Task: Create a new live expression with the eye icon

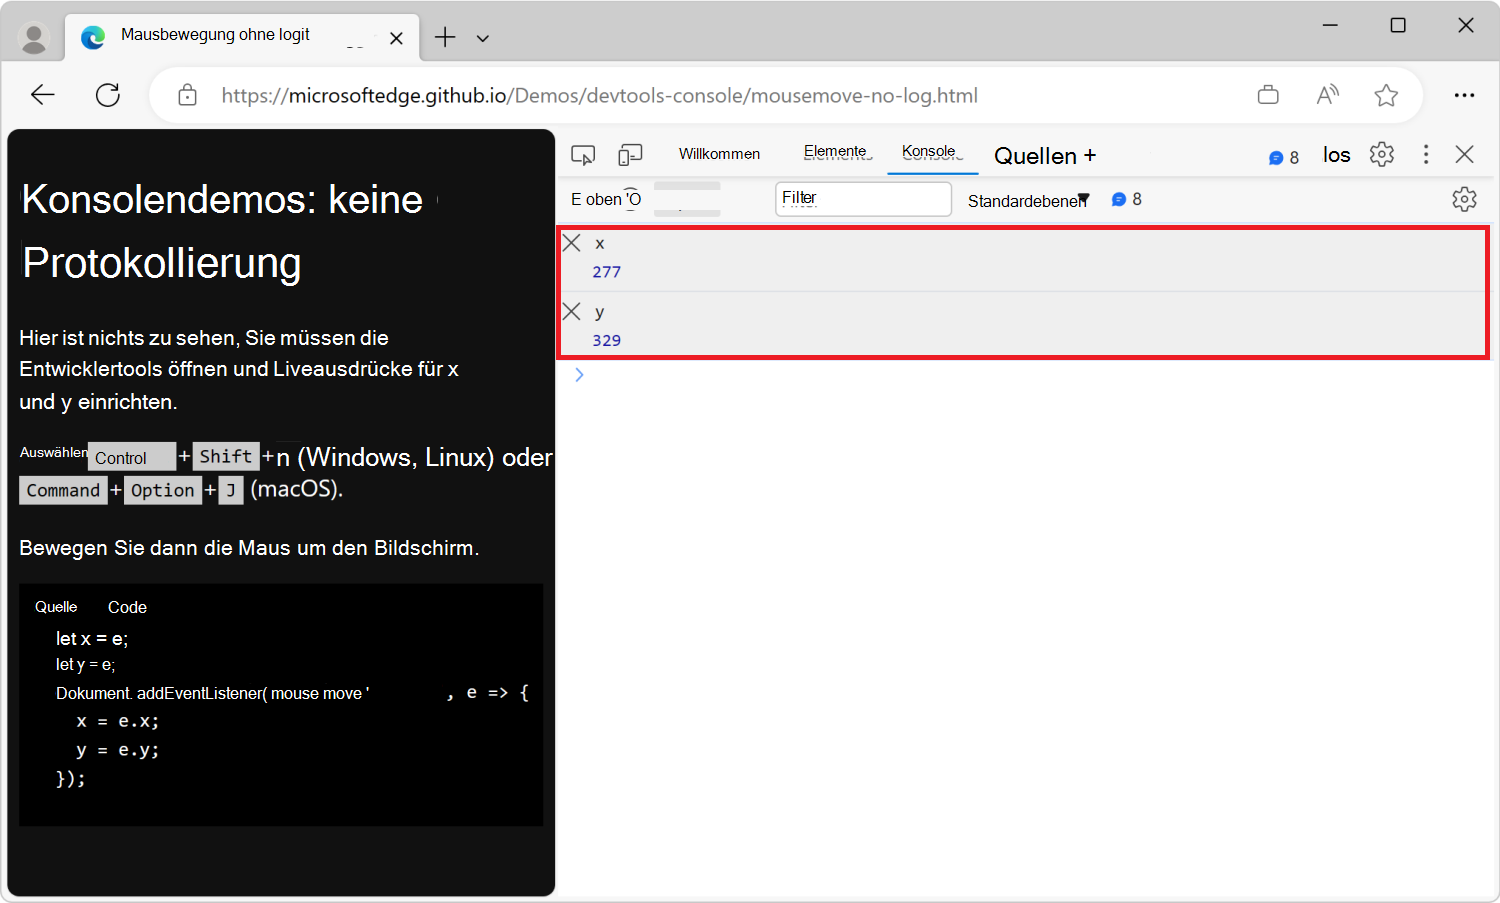Action: [x=631, y=198]
